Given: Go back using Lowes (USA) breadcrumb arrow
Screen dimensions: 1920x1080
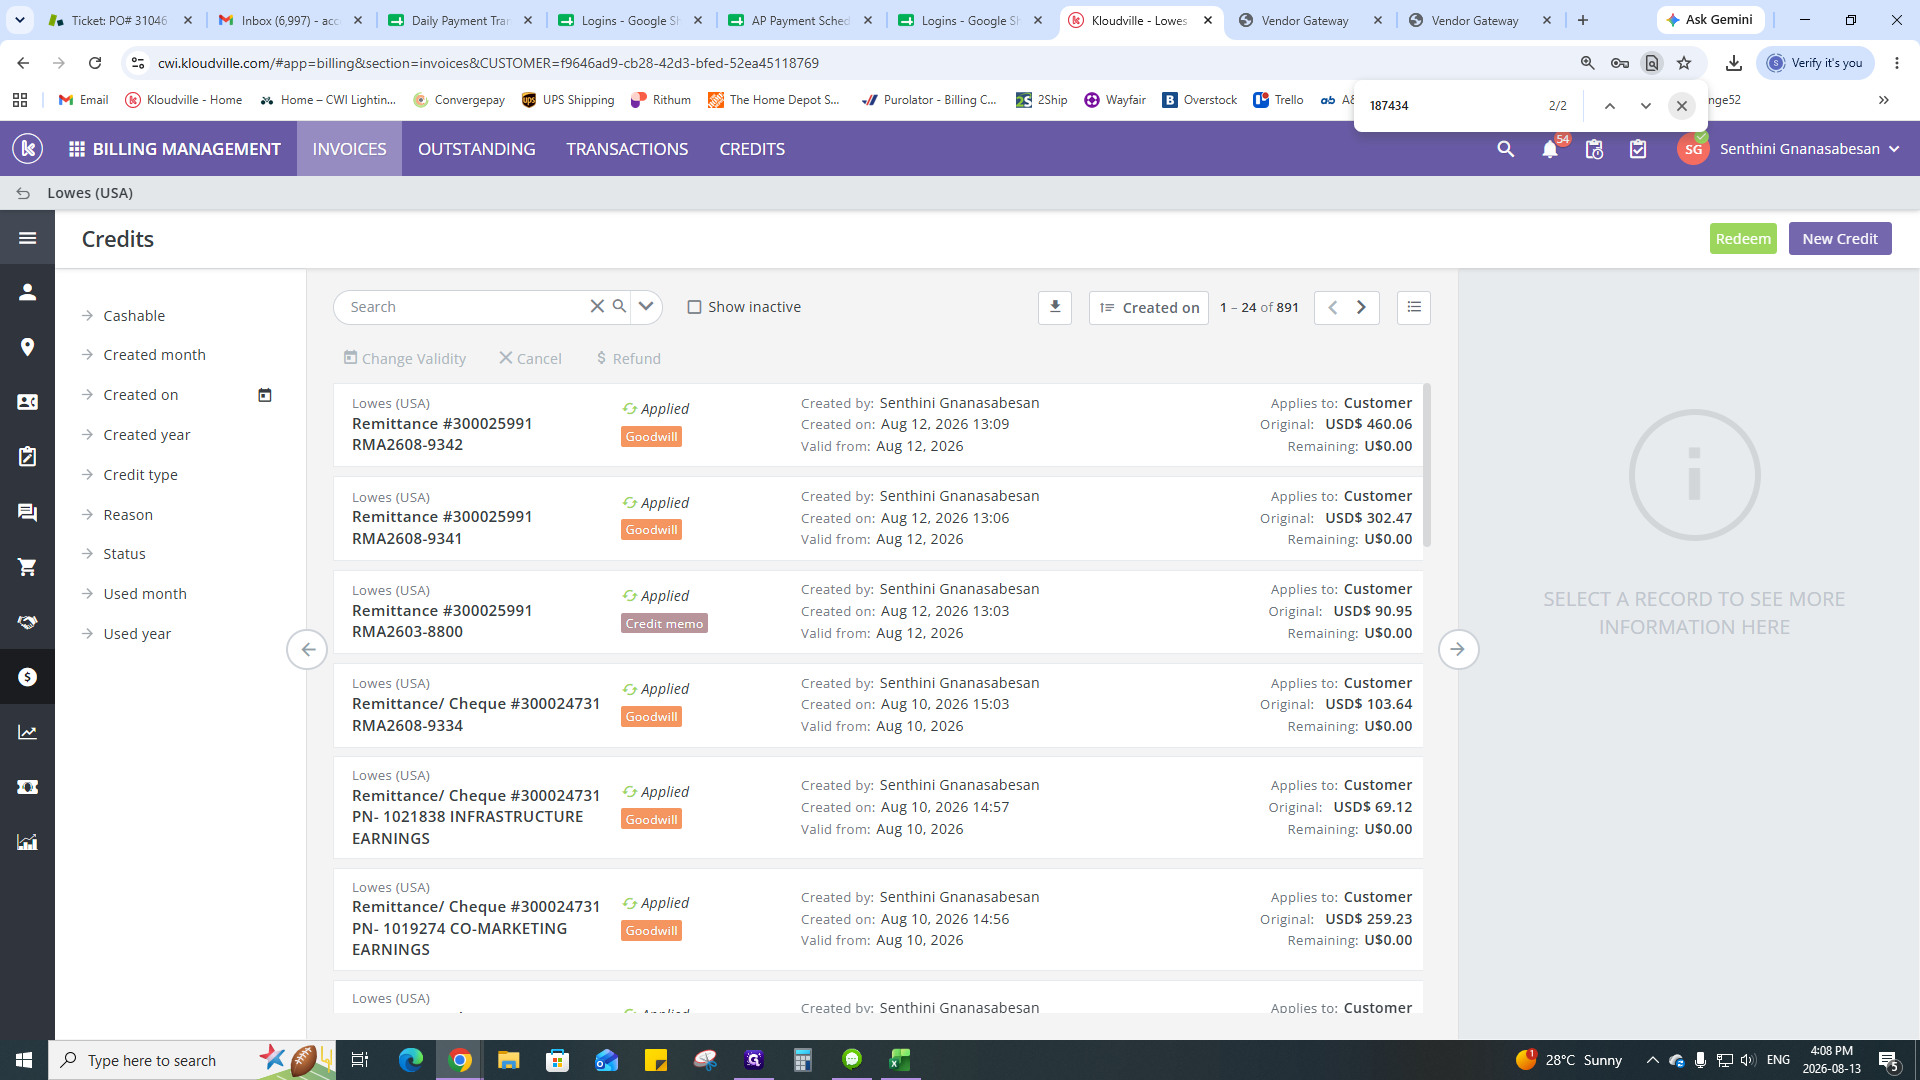Looking at the screenshot, I should 23,193.
